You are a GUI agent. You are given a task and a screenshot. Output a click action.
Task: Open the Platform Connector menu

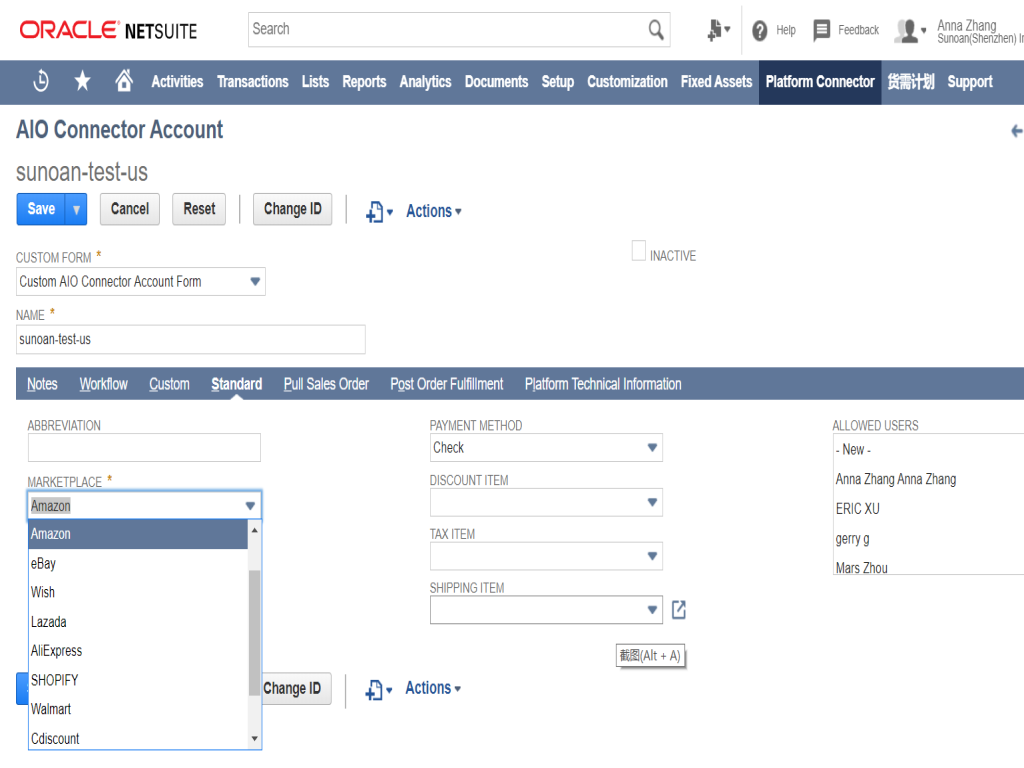coord(820,82)
